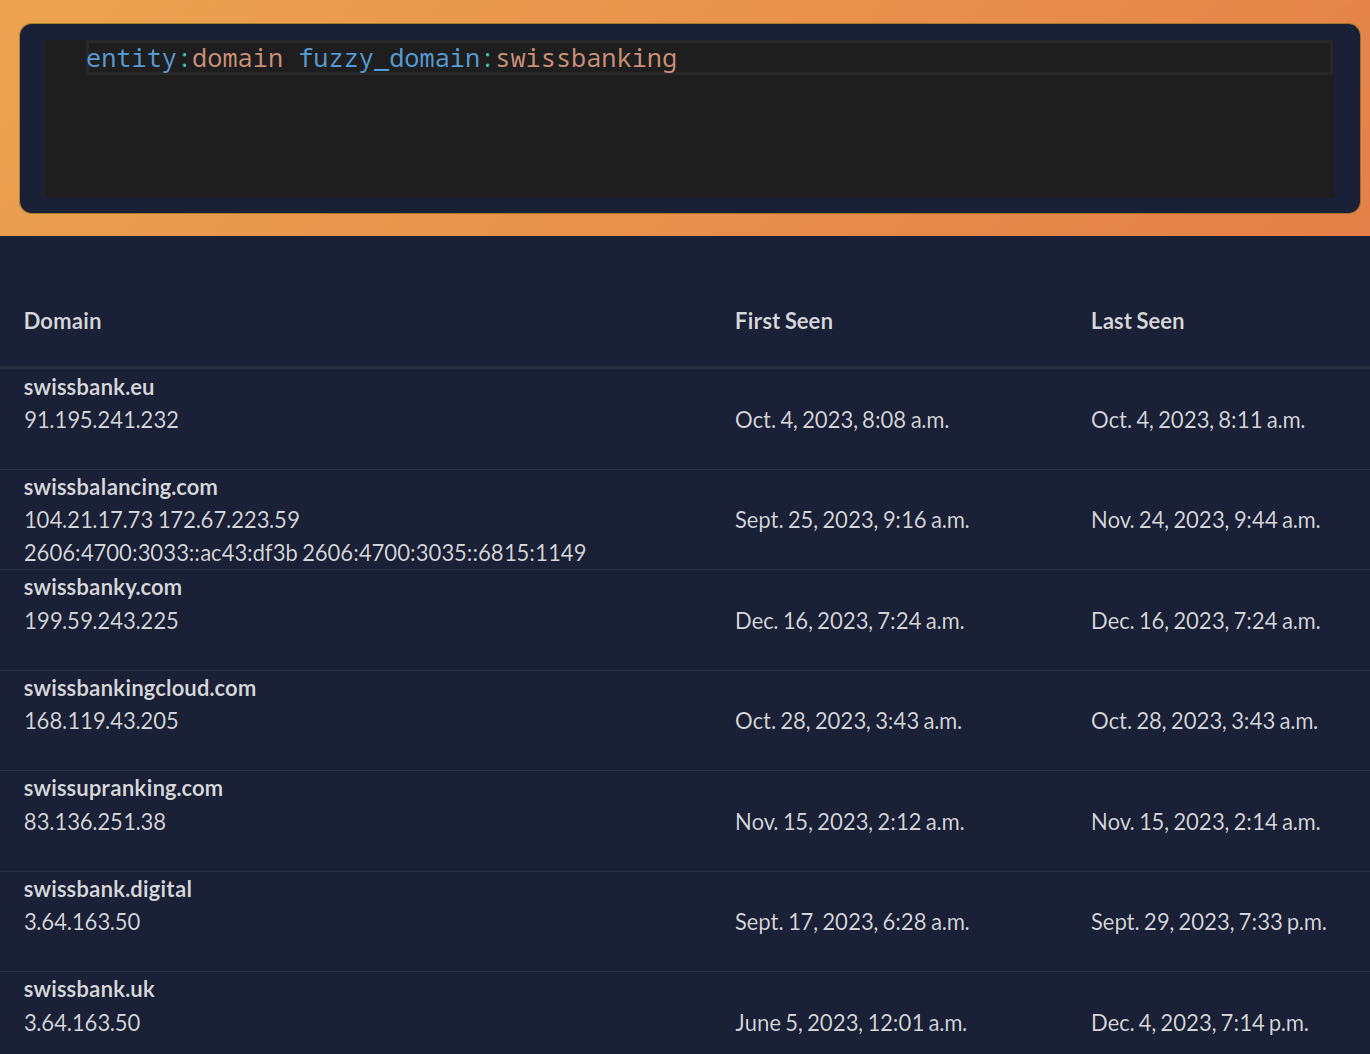
Task: Open swissbankingcloud.com domain details
Action: (x=139, y=688)
